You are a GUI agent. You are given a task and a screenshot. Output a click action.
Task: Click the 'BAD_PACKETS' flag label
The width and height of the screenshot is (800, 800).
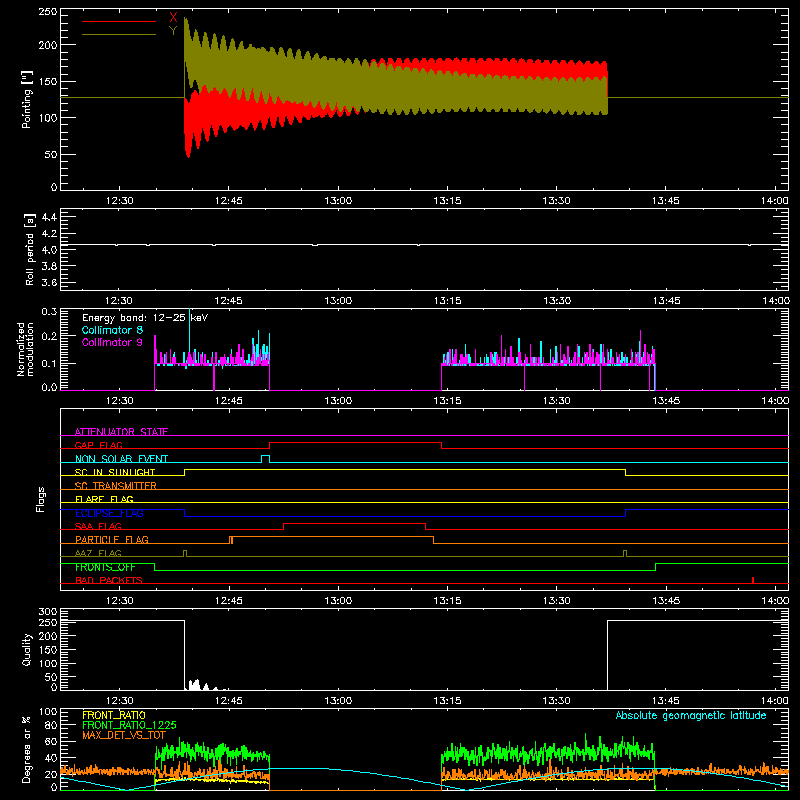[109, 580]
